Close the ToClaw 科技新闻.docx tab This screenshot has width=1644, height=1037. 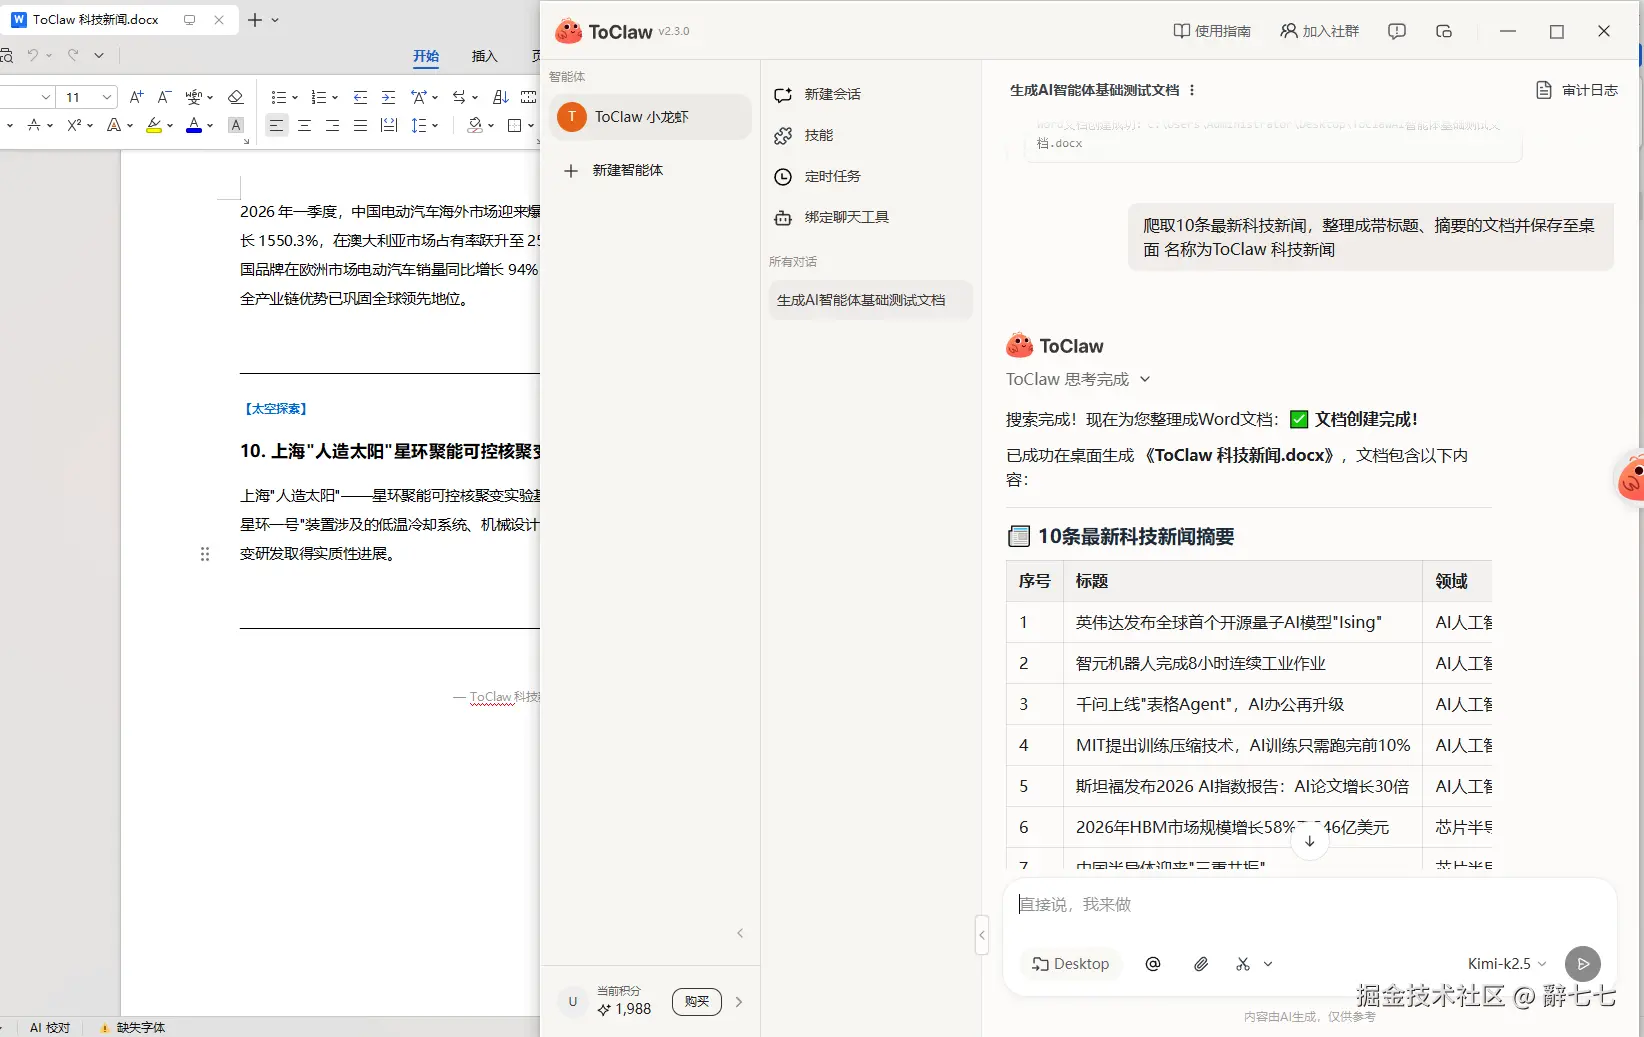tap(219, 20)
